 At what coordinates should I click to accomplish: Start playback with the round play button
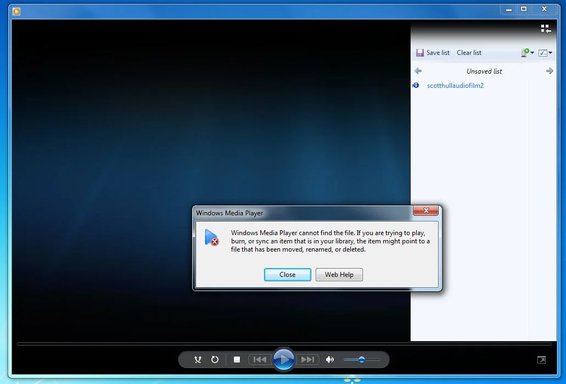[283, 359]
